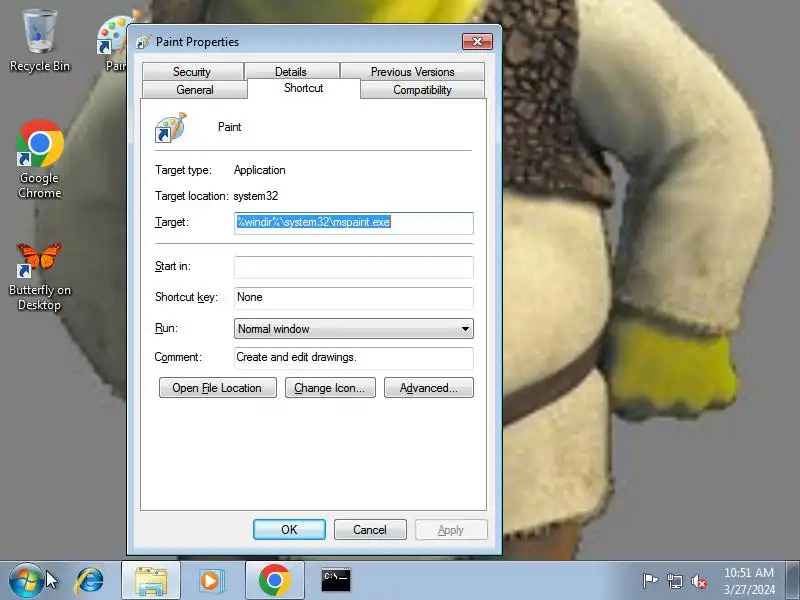Open Command Prompt from the taskbar
The width and height of the screenshot is (800, 600).
click(336, 581)
